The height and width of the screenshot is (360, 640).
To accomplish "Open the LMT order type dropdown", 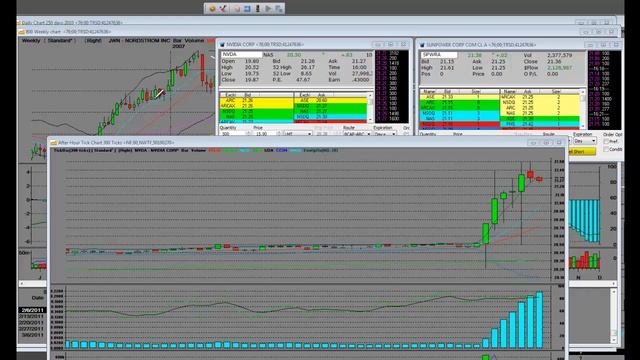I will (298, 134).
